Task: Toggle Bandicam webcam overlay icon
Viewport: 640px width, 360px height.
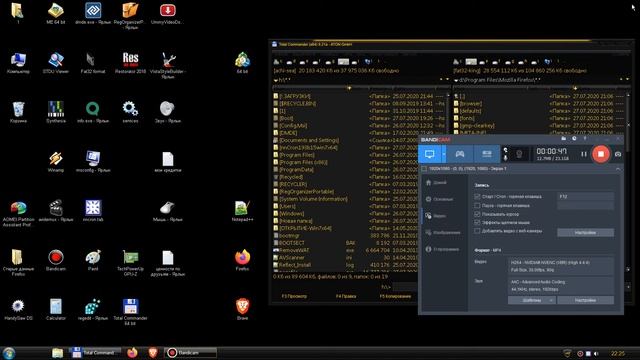Action: point(519,154)
